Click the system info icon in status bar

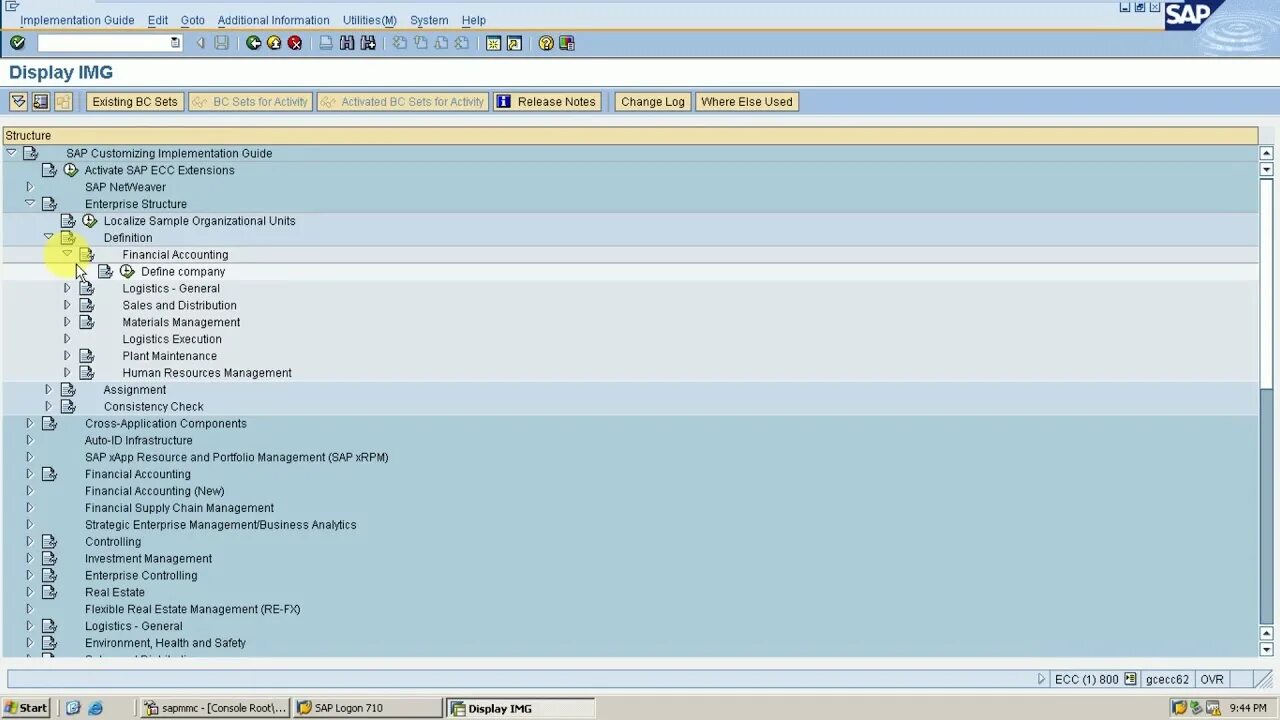[1130, 679]
